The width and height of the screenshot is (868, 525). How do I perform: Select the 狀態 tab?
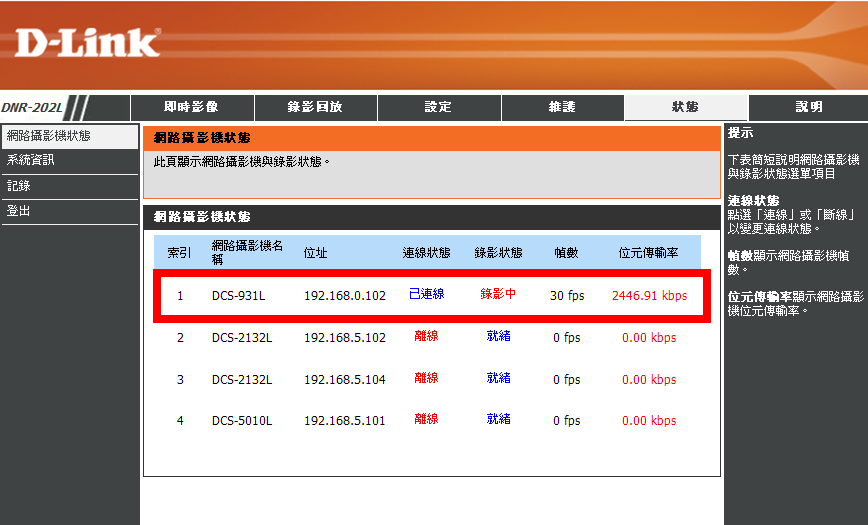click(686, 107)
